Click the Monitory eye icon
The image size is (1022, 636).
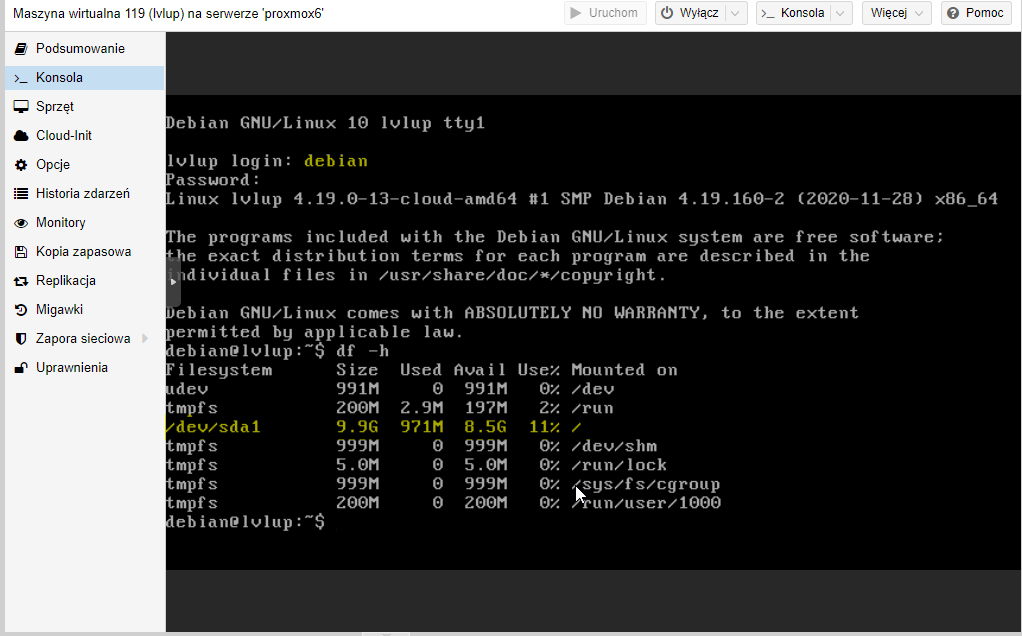[21, 223]
